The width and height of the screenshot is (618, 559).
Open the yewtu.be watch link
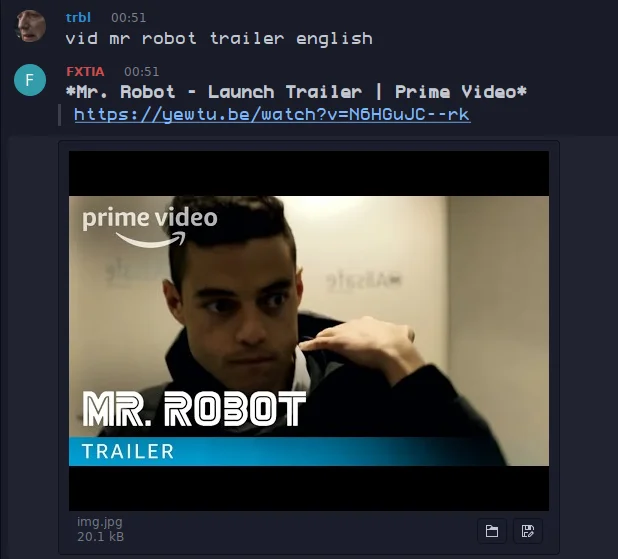272,115
